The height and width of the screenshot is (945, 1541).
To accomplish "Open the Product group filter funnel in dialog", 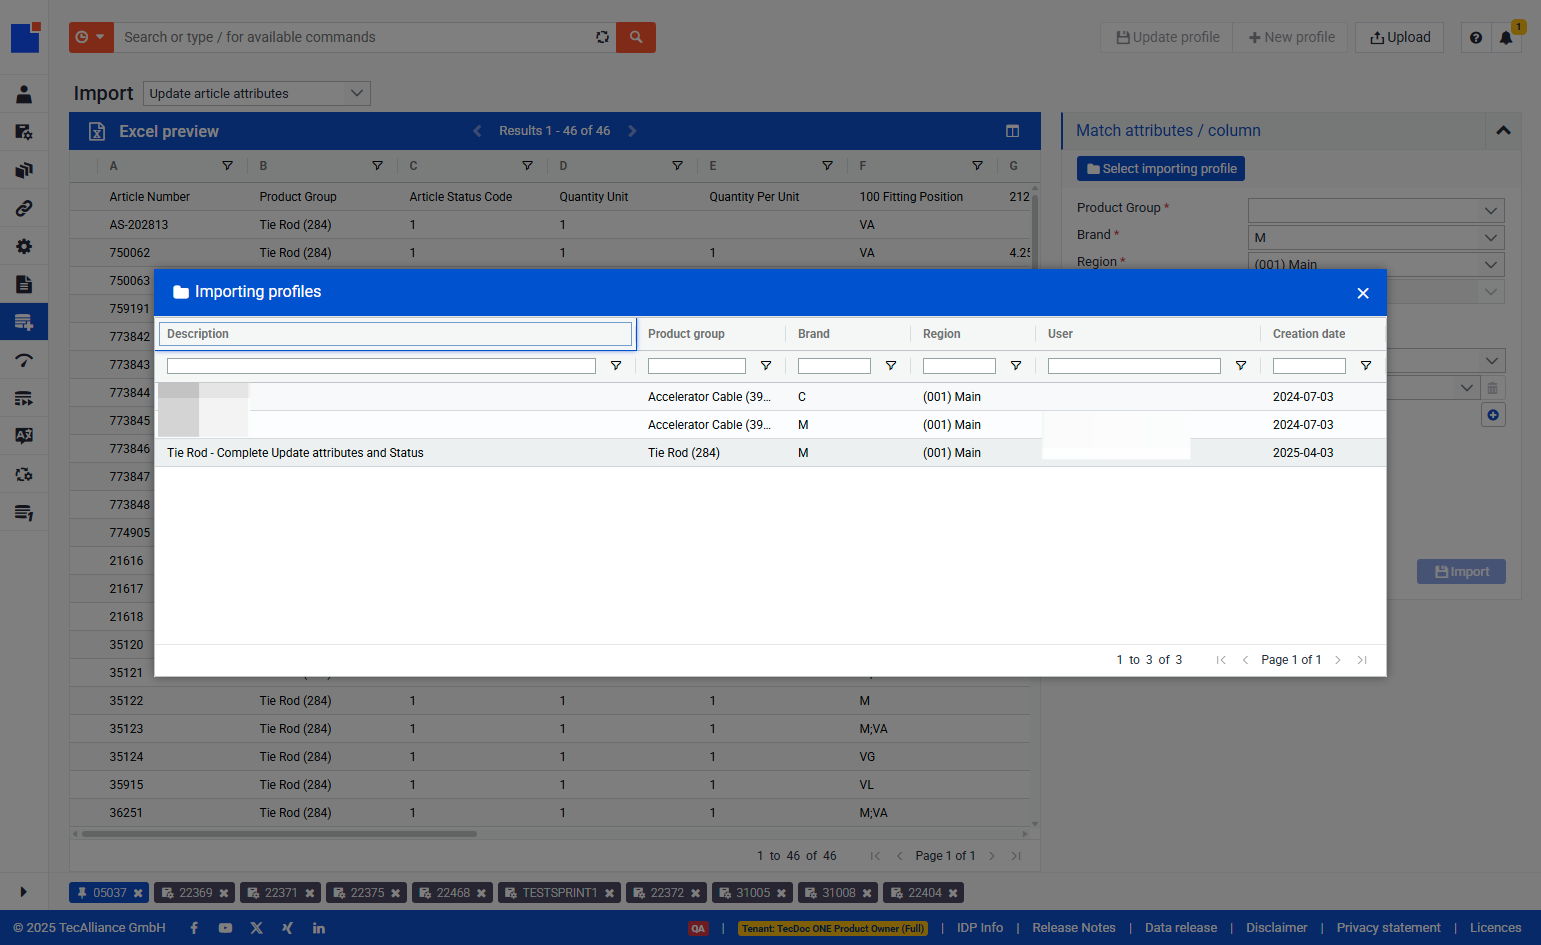I will (x=766, y=366).
